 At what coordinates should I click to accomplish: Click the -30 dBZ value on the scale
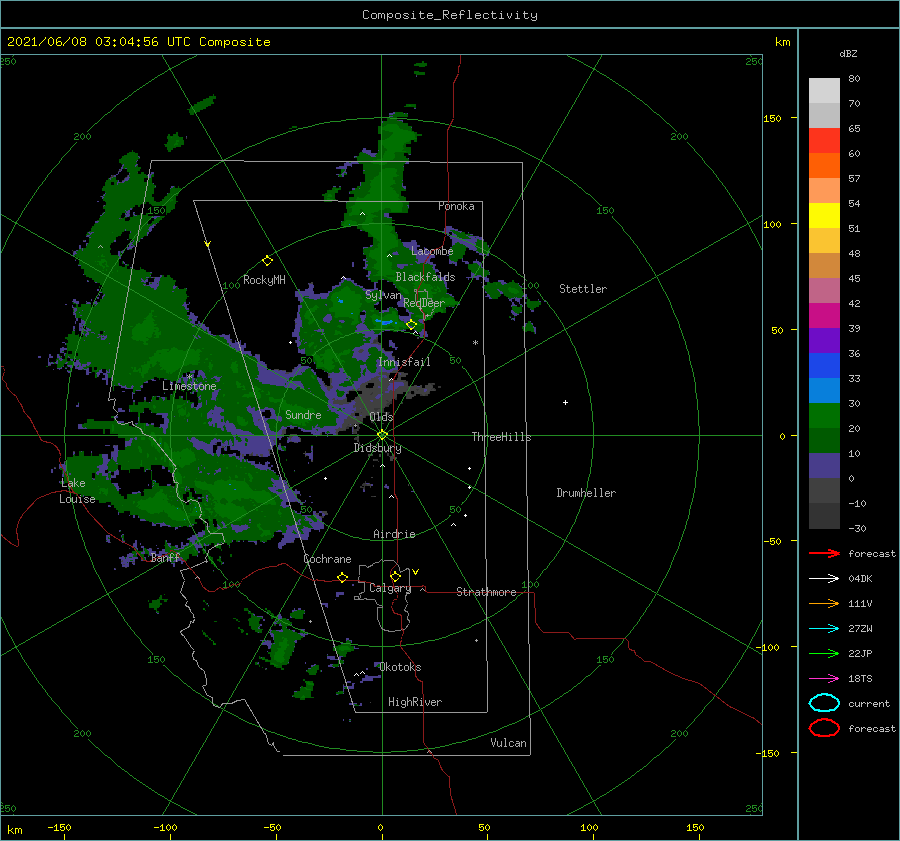pos(857,528)
